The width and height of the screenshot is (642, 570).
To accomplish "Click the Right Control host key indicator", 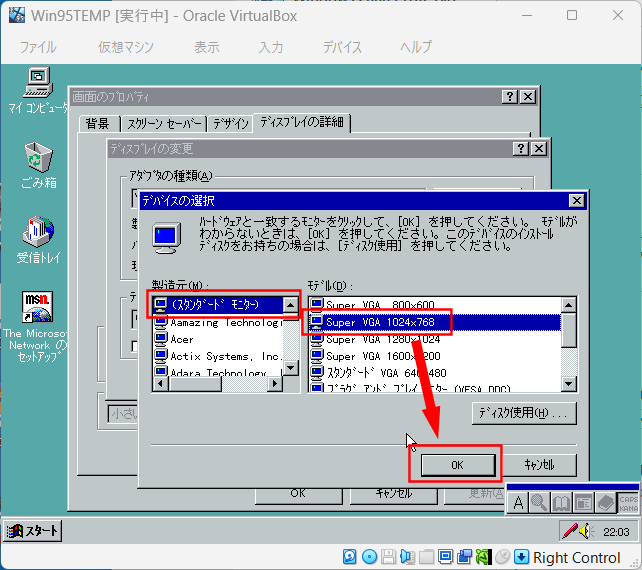I will point(576,557).
